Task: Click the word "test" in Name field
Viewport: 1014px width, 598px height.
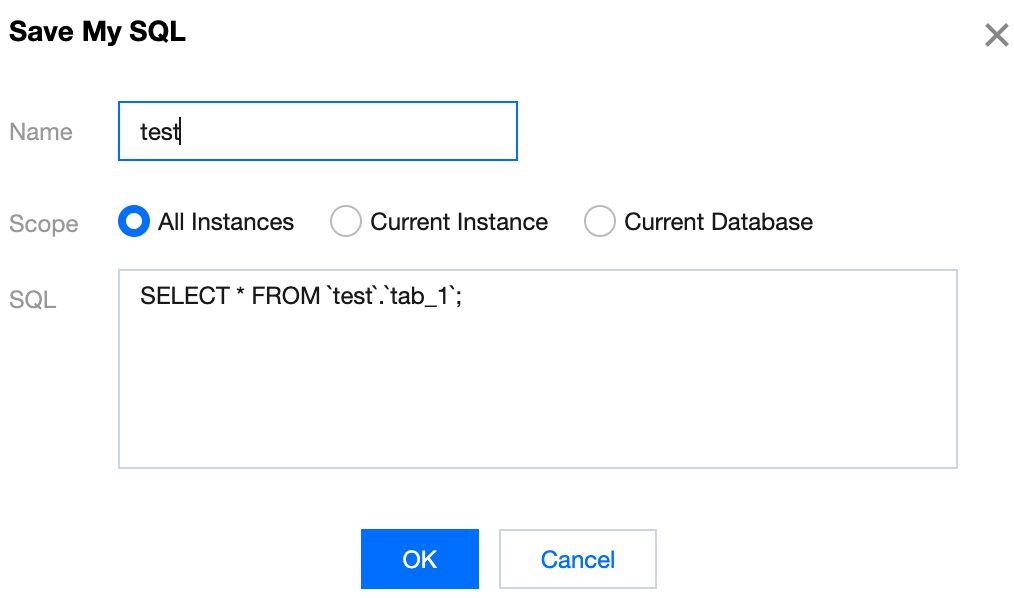Action: (158, 132)
